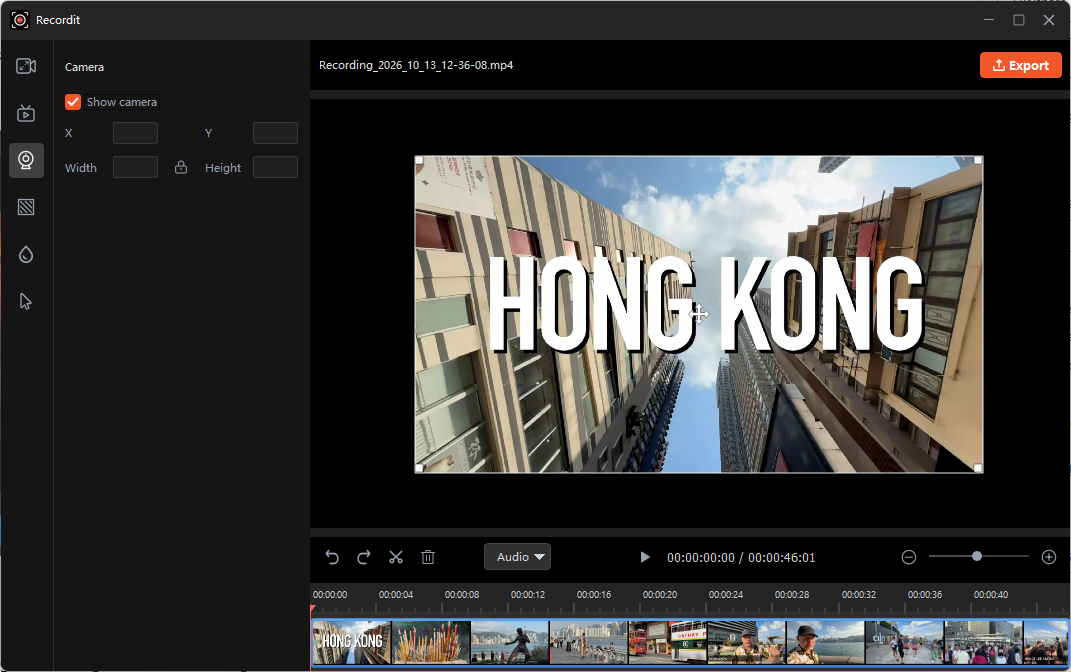Maximize the Recordit window

pos(1018,20)
